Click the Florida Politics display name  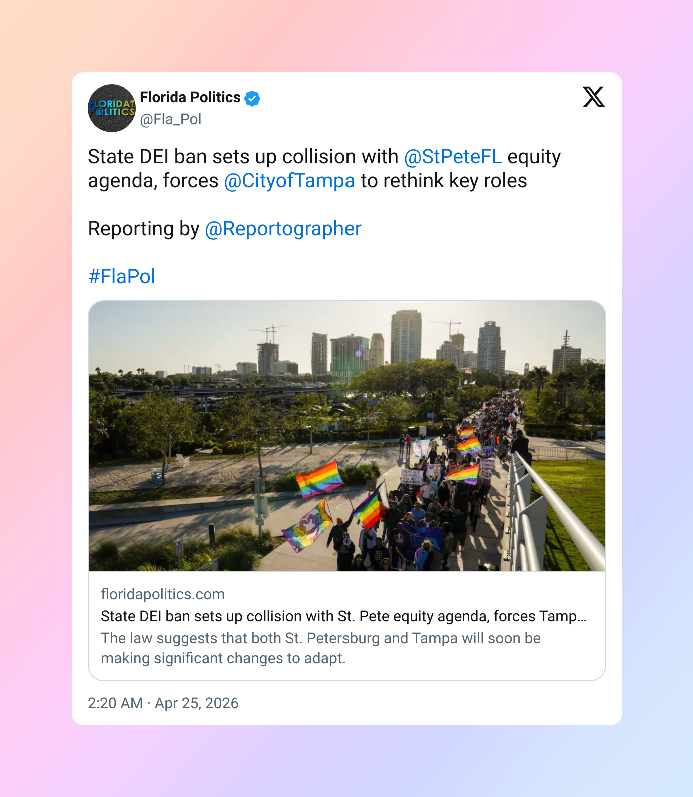[x=190, y=97]
